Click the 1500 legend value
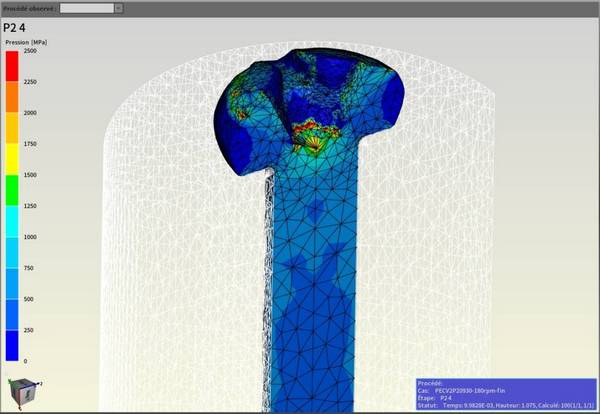 coord(30,175)
